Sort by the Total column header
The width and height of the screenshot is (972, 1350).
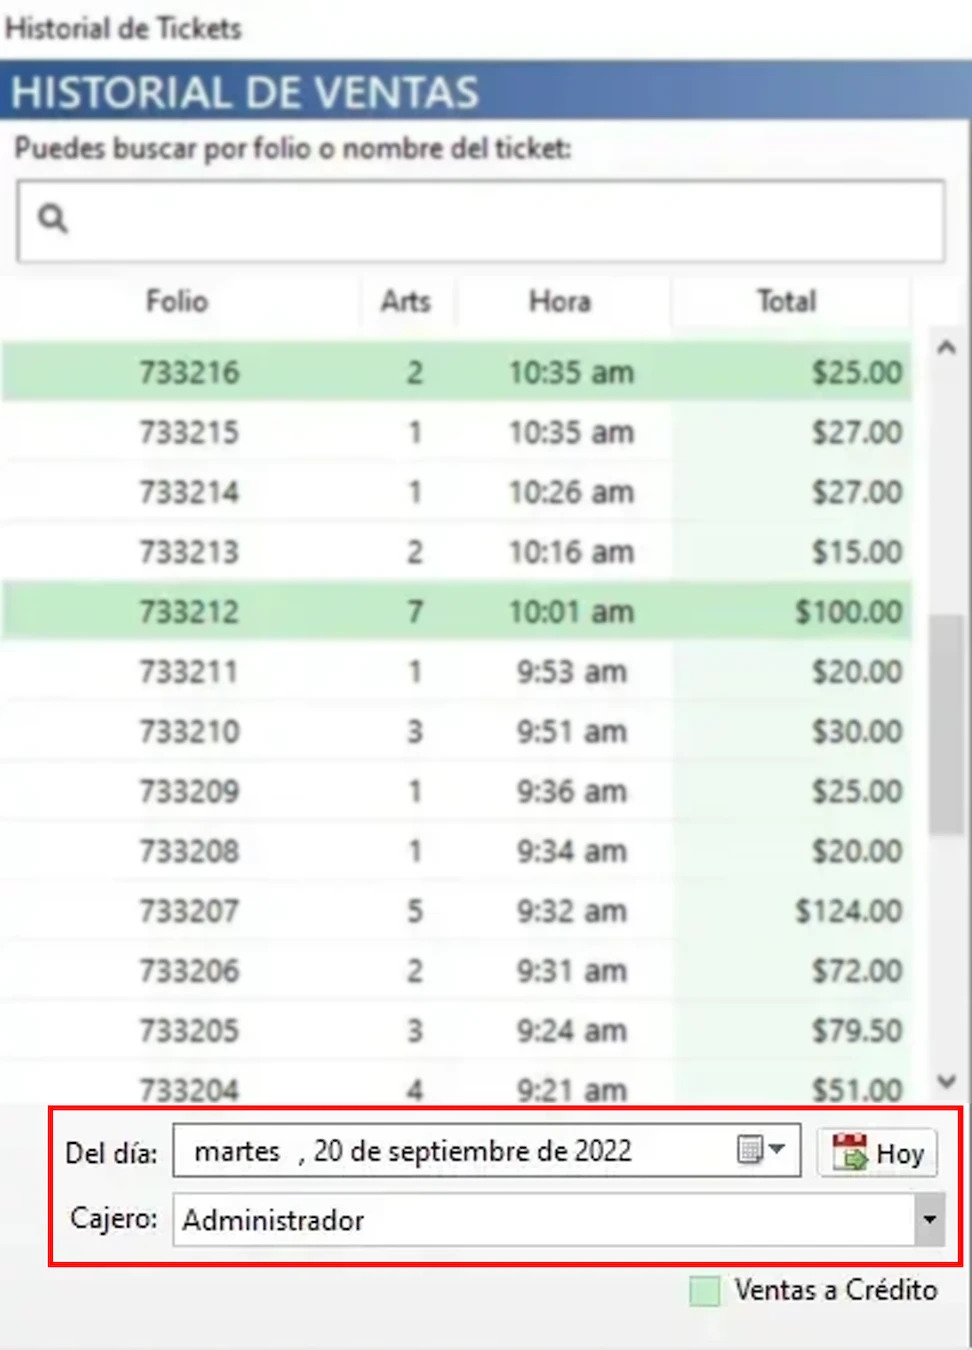[787, 301]
